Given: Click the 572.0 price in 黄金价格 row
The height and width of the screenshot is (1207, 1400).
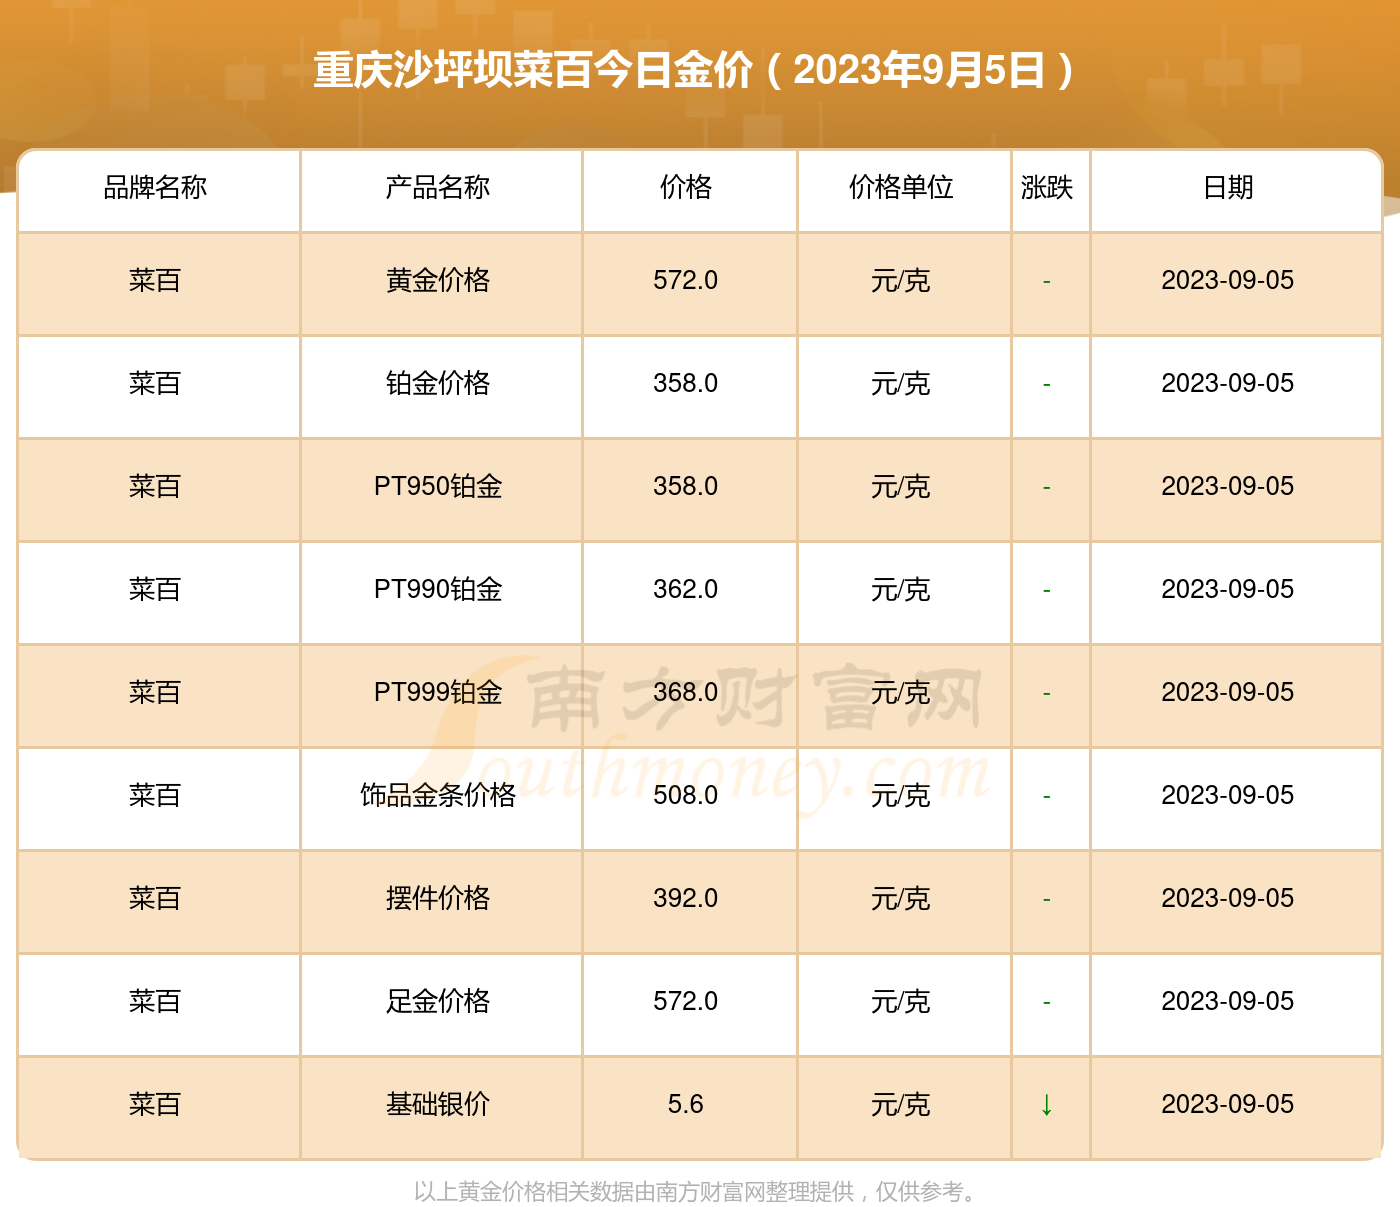Looking at the screenshot, I should (686, 280).
